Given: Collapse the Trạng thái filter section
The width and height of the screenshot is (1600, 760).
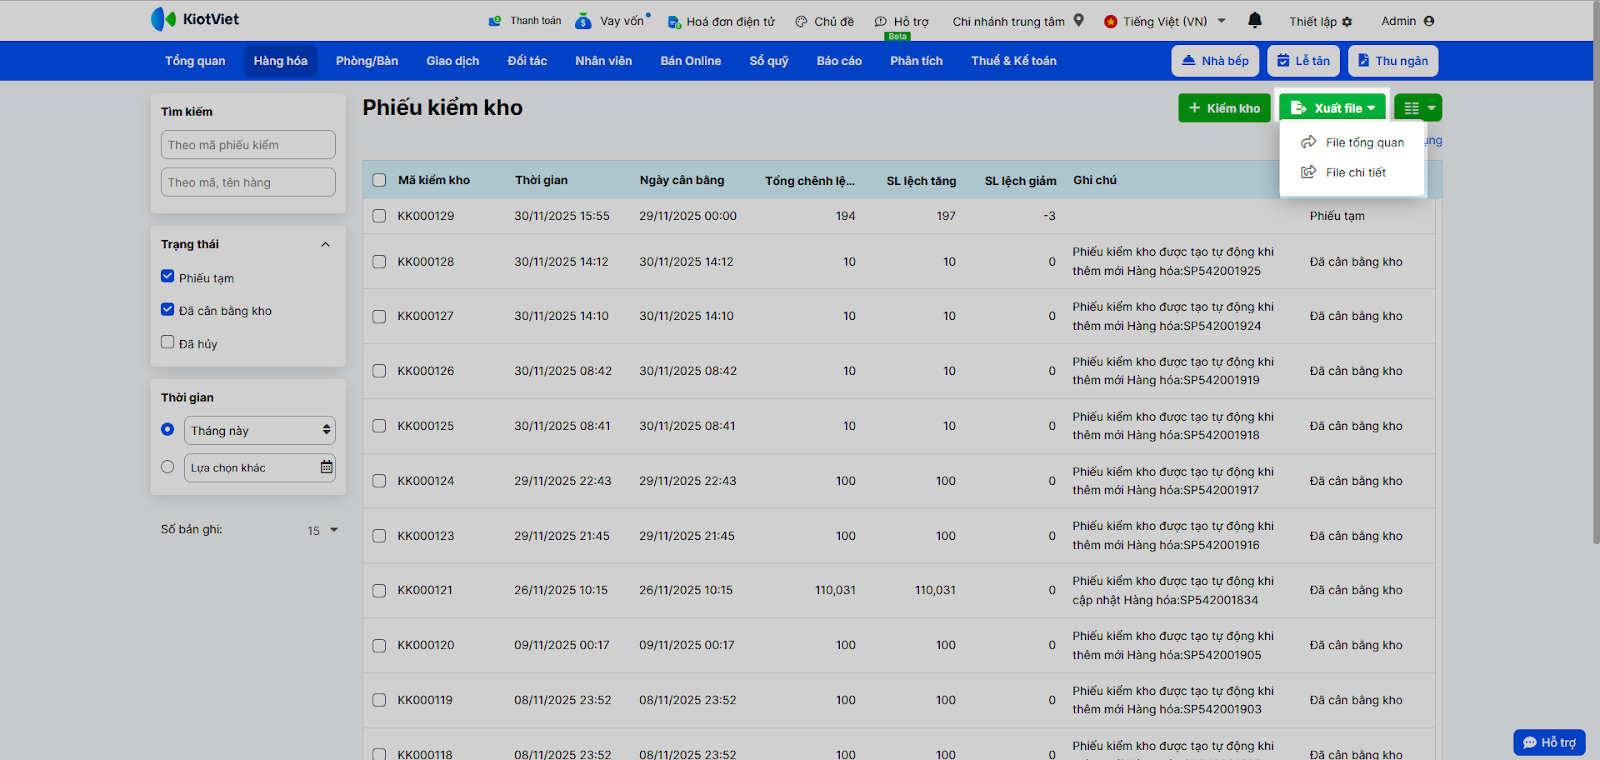Looking at the screenshot, I should (325, 245).
